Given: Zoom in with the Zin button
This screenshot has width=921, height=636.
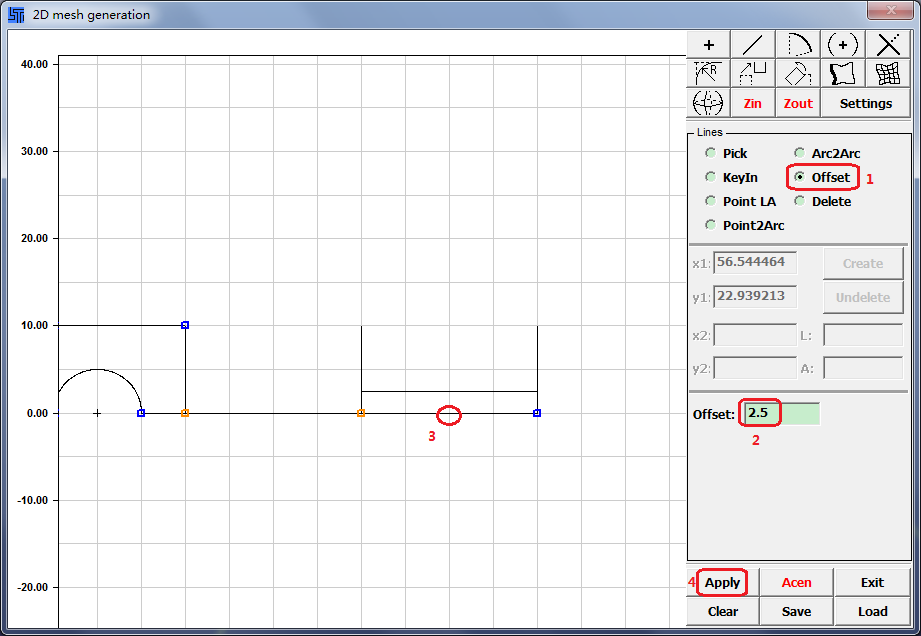Looking at the screenshot, I should 753,103.
